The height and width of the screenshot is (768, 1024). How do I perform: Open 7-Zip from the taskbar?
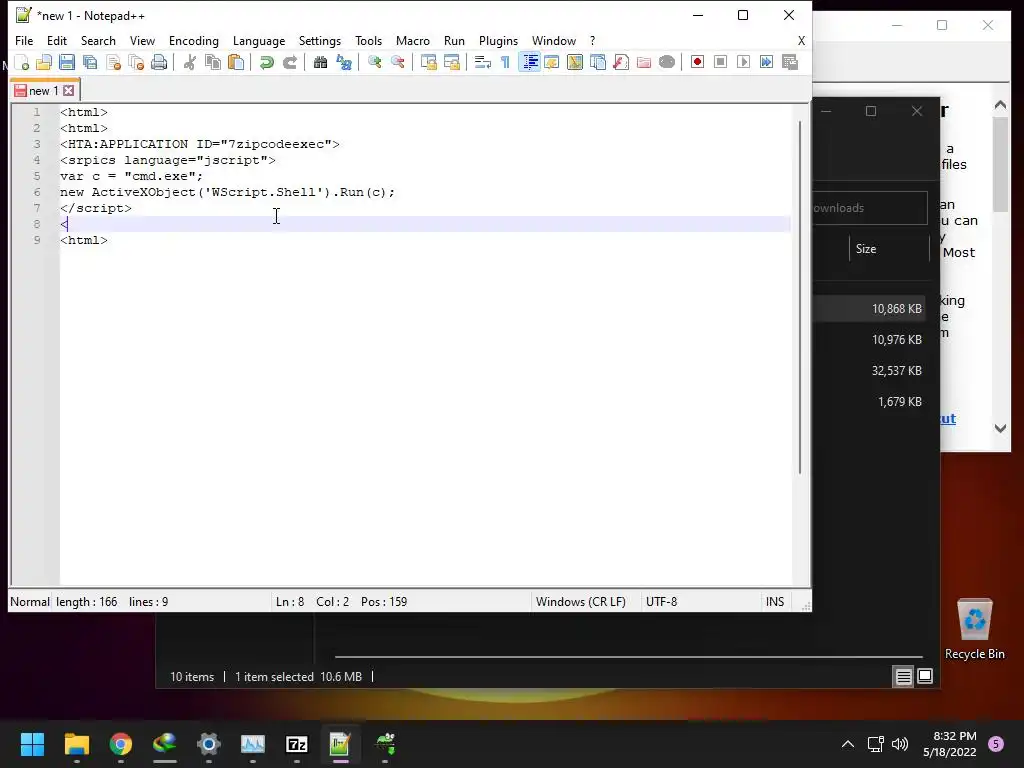click(x=296, y=744)
